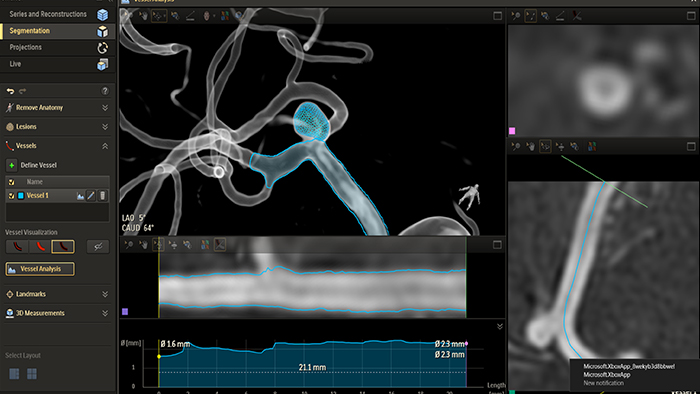700x394 pixels.
Task: Select the zoom tool in the straightened vessel view toolbar
Action: click(x=129, y=245)
